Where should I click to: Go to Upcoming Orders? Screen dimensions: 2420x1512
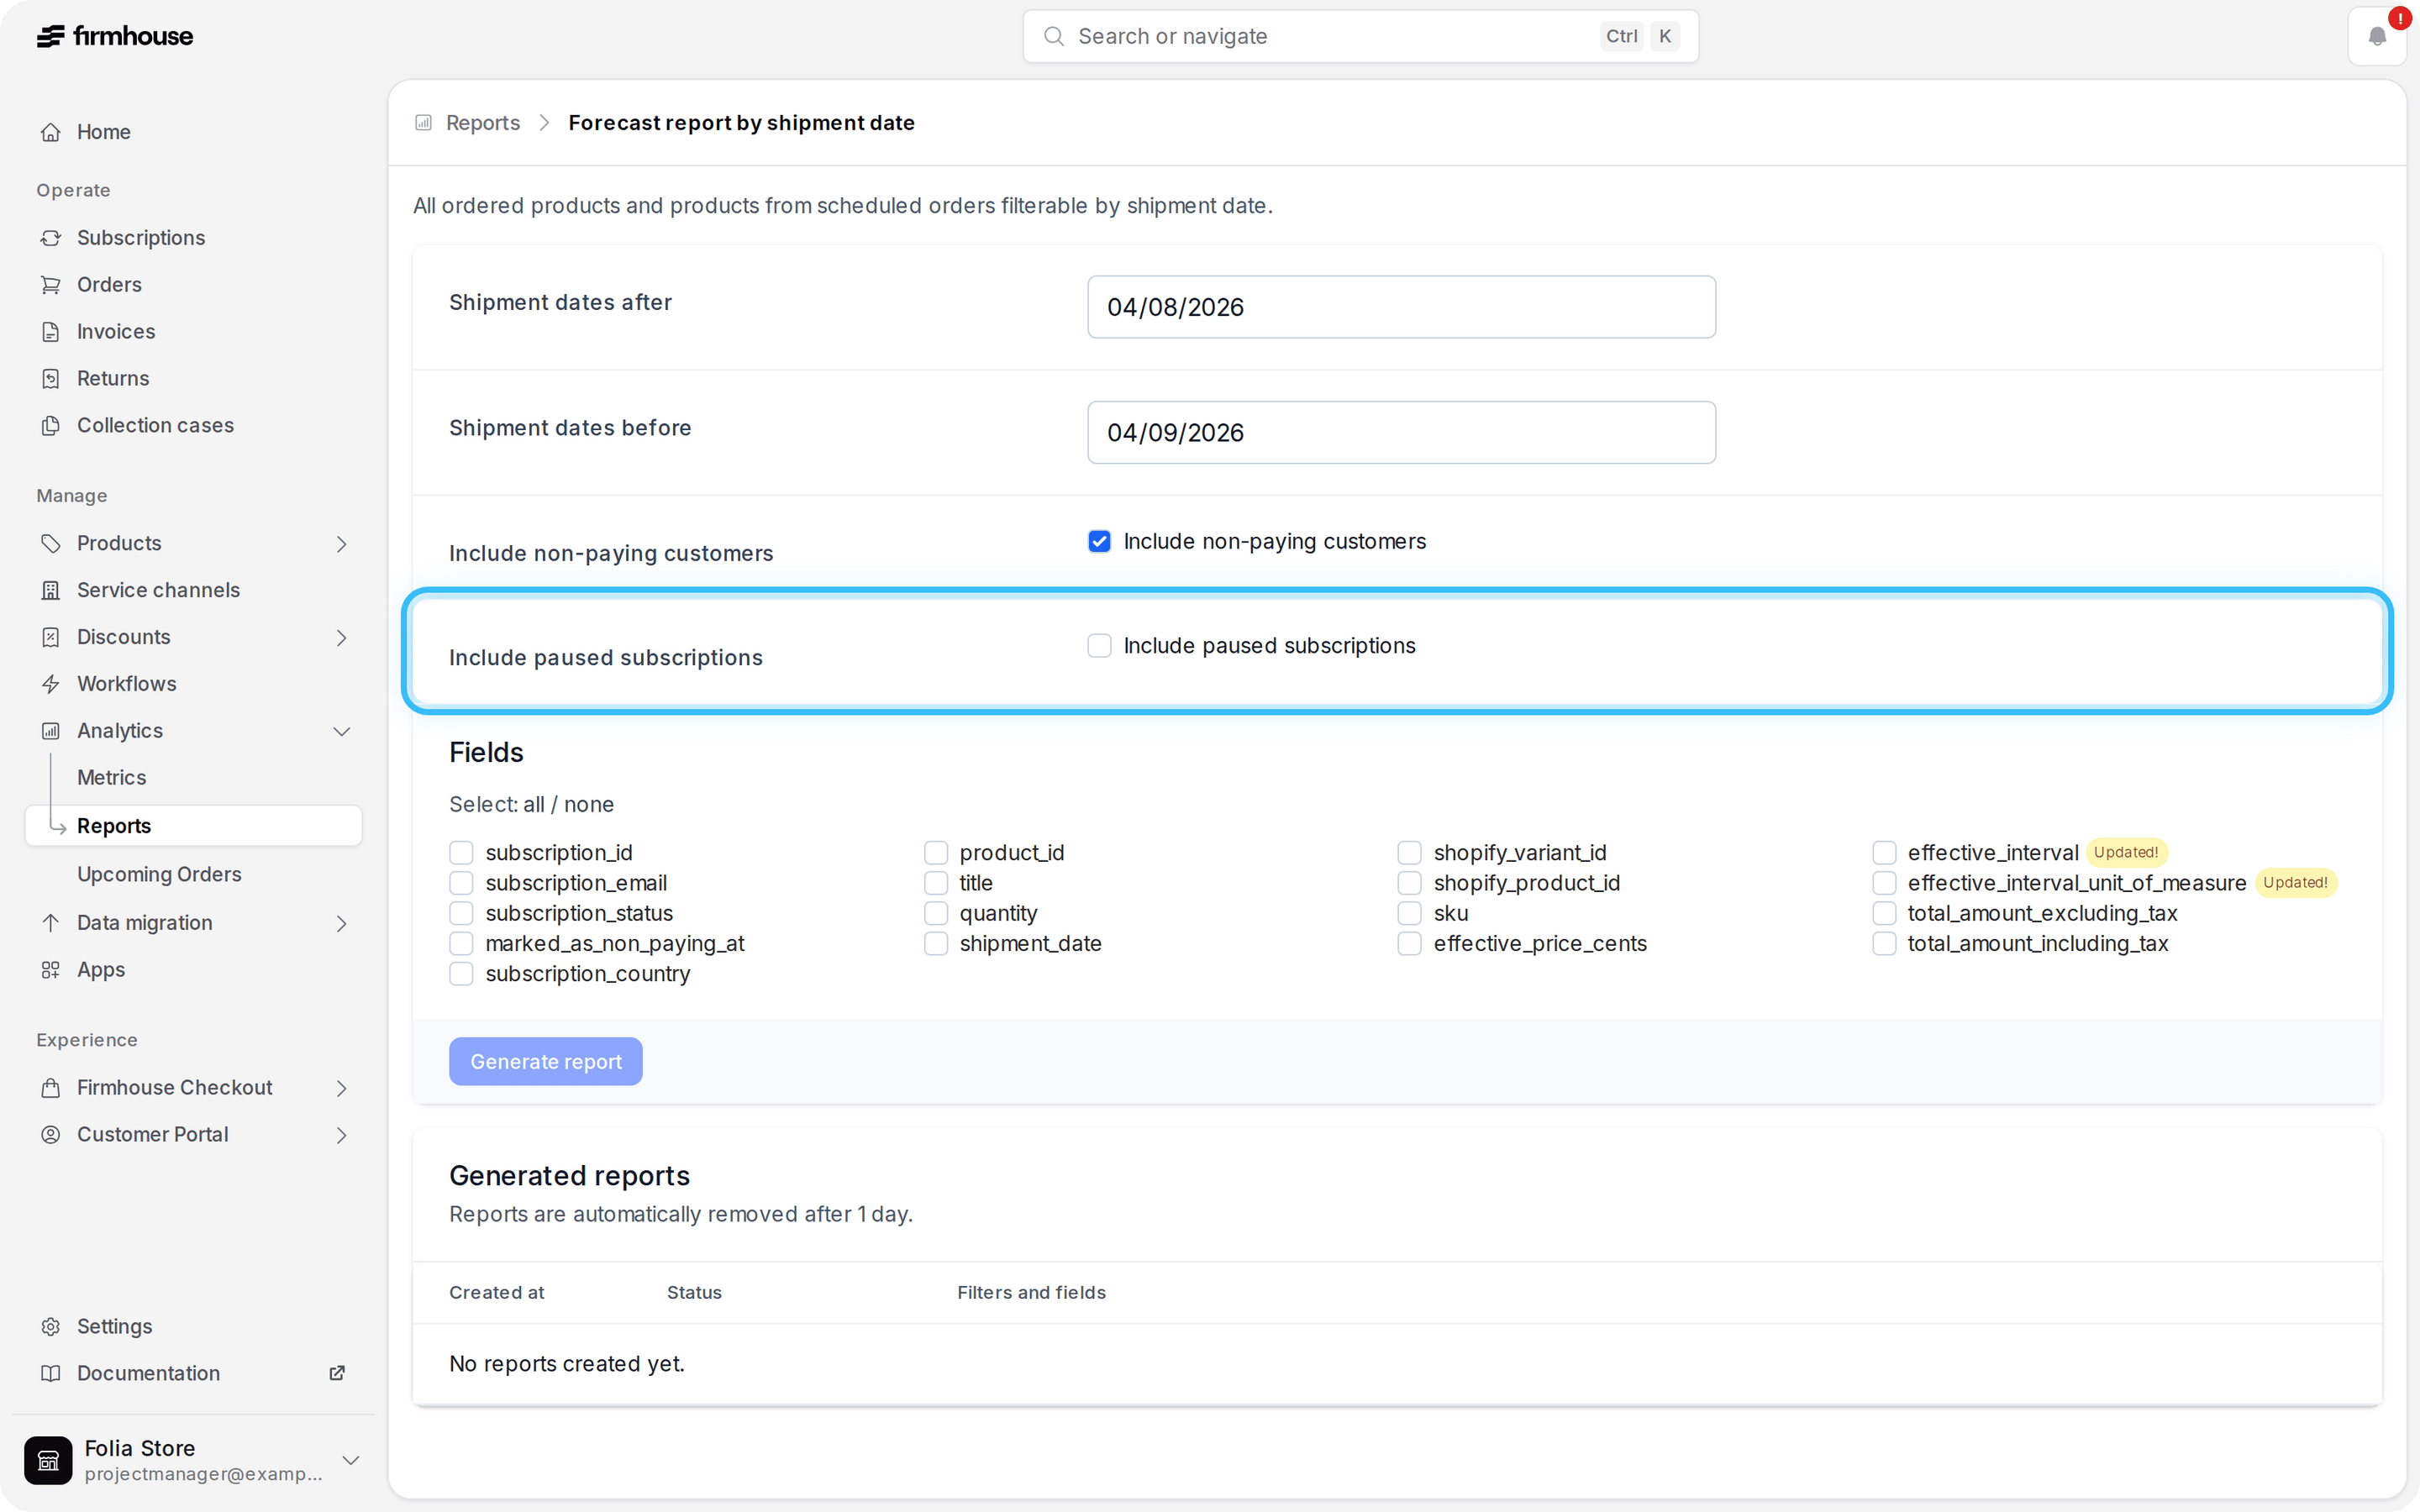point(159,875)
